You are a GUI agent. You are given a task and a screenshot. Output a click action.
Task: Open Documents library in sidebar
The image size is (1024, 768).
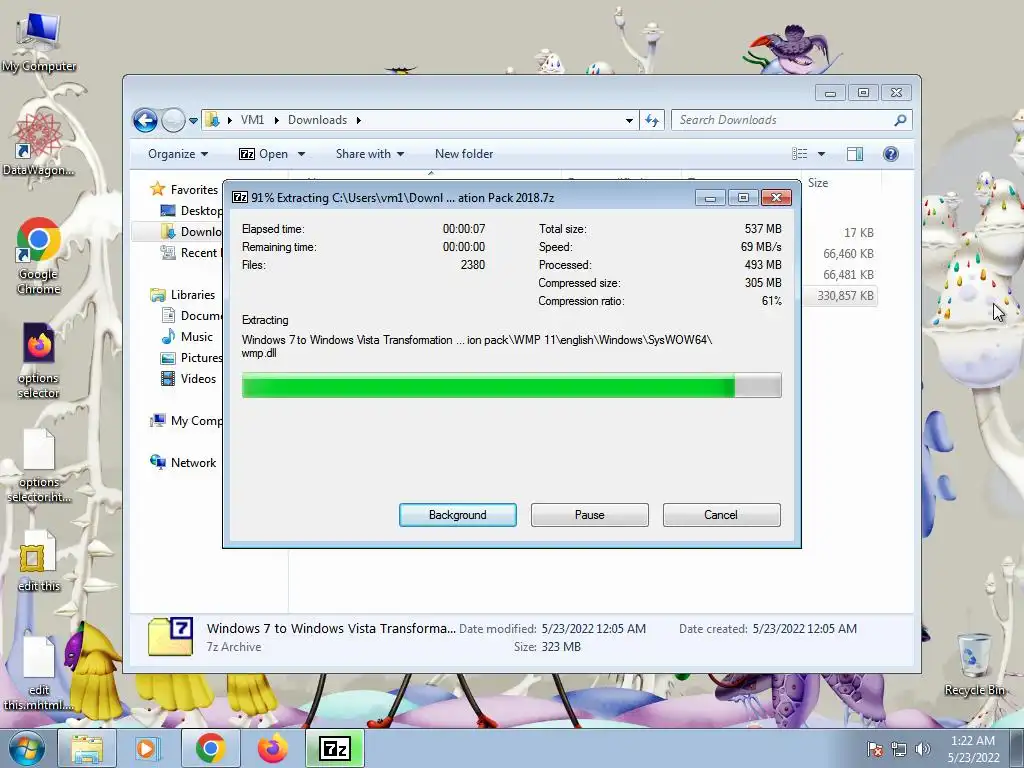(x=191, y=315)
